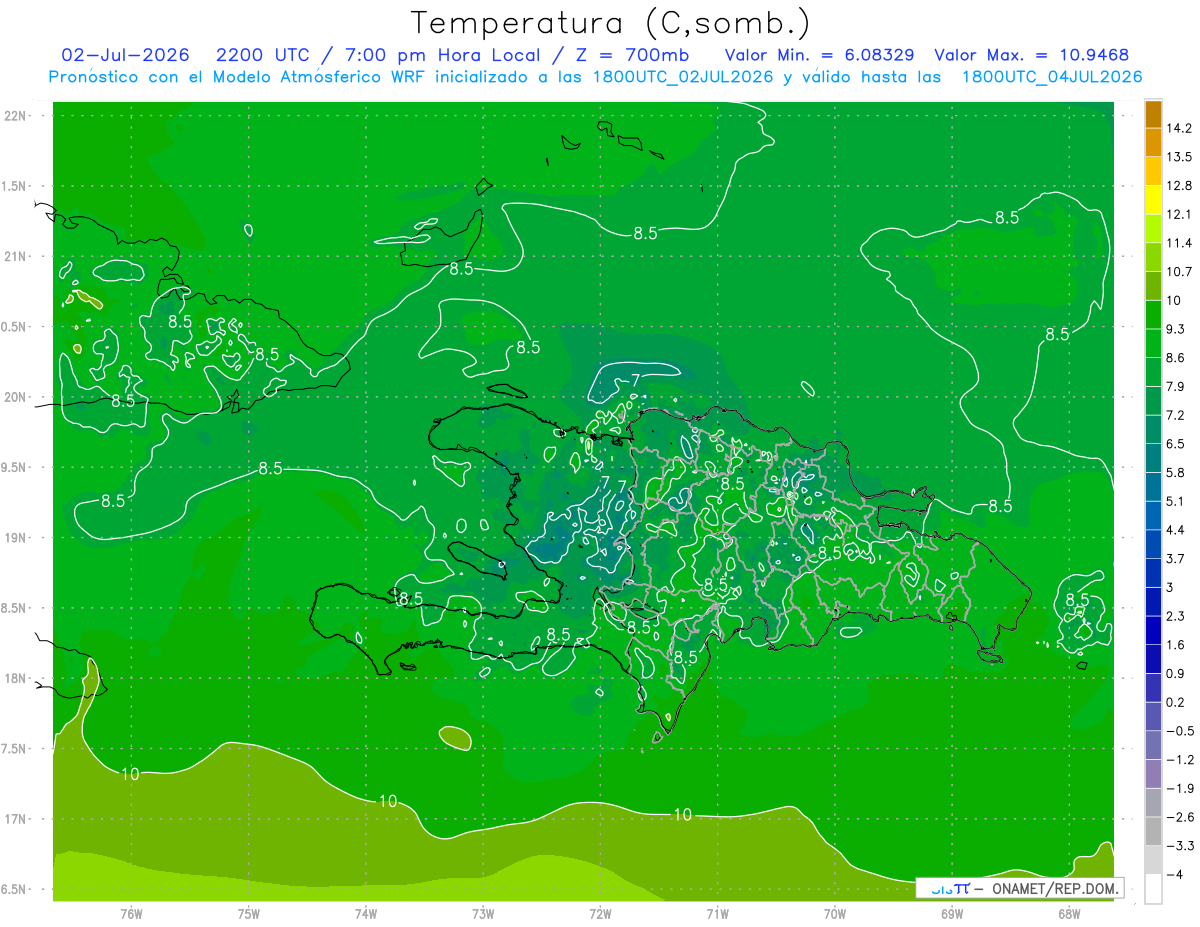Screen dimensions: 1200x927
Task: Click the 22N latitude axis label
Action: pyautogui.click(x=14, y=116)
